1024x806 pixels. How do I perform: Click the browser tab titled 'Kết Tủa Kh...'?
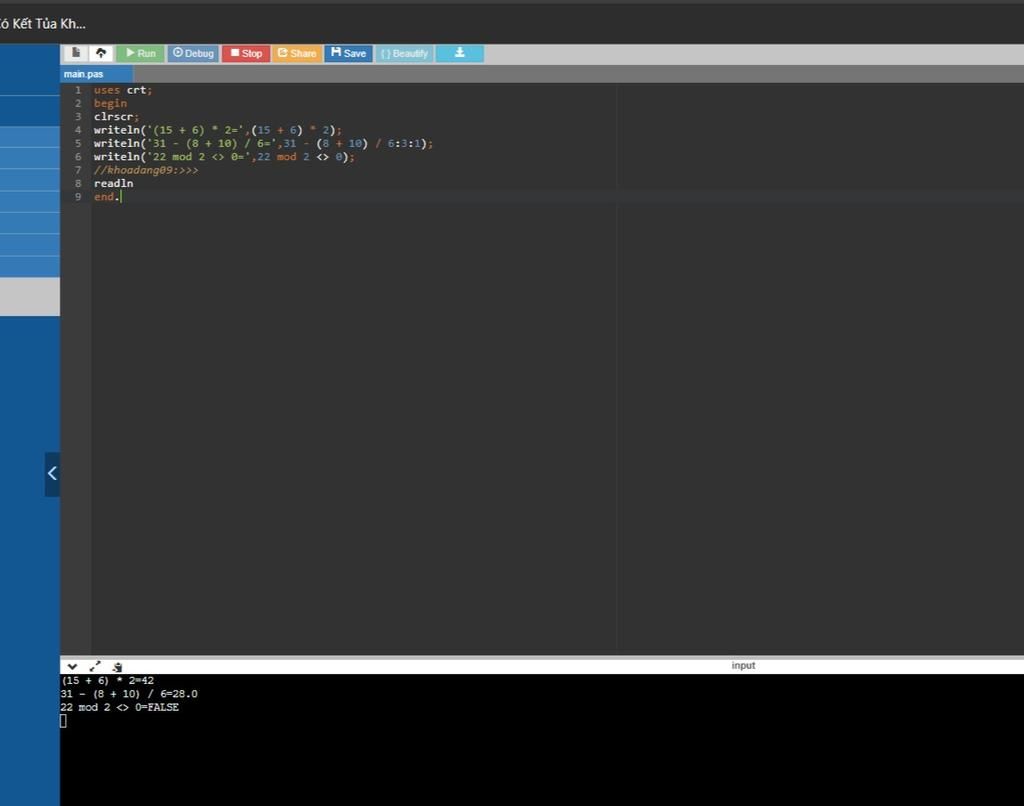pos(42,24)
